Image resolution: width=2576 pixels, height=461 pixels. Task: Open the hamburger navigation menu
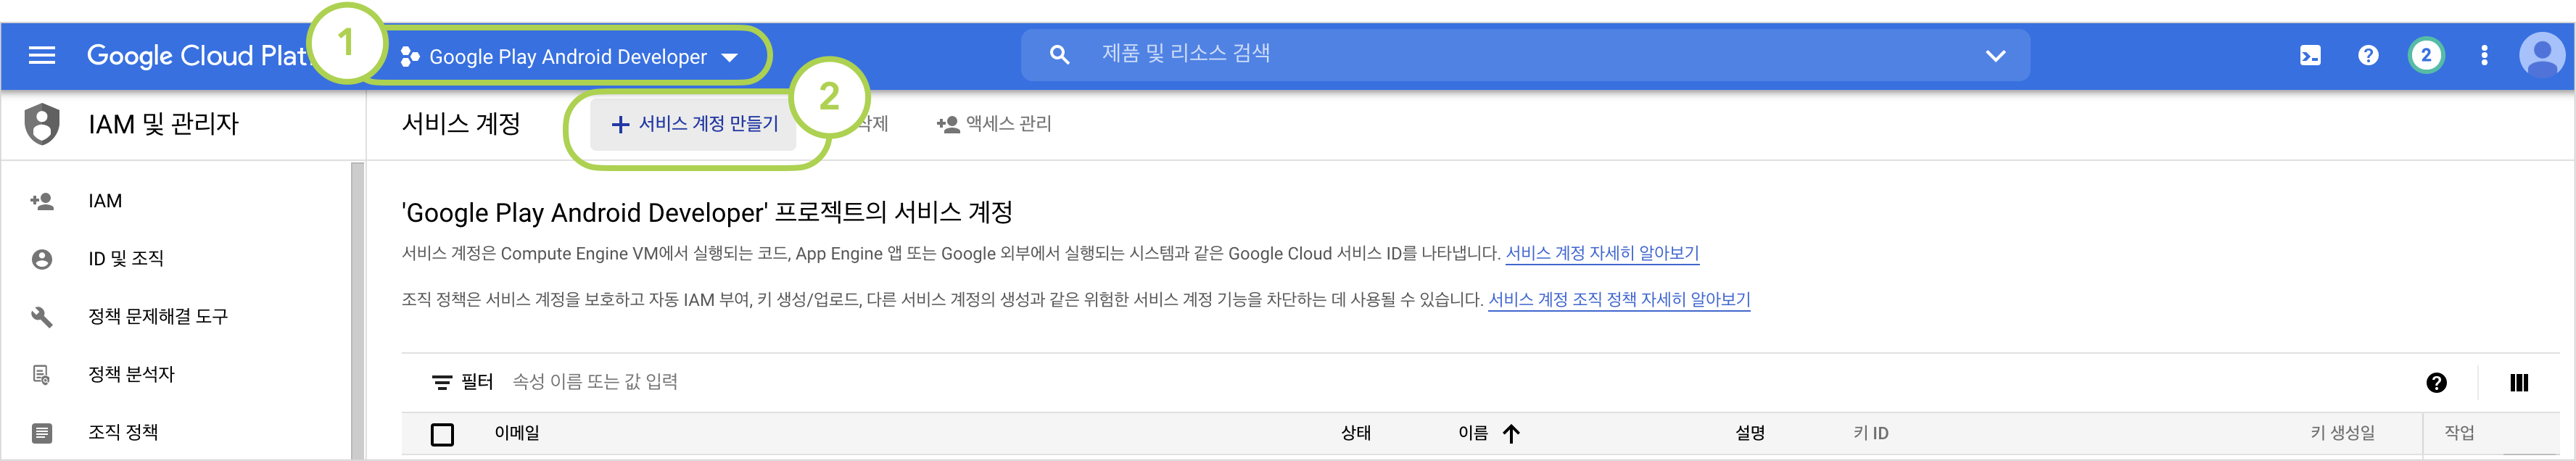click(x=42, y=55)
